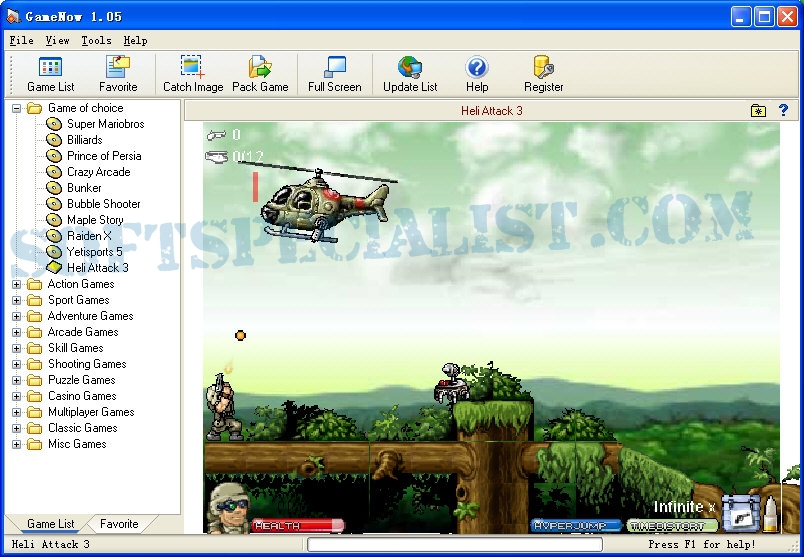Click the Register toolbar icon
The width and height of the screenshot is (804, 557).
pyautogui.click(x=544, y=68)
